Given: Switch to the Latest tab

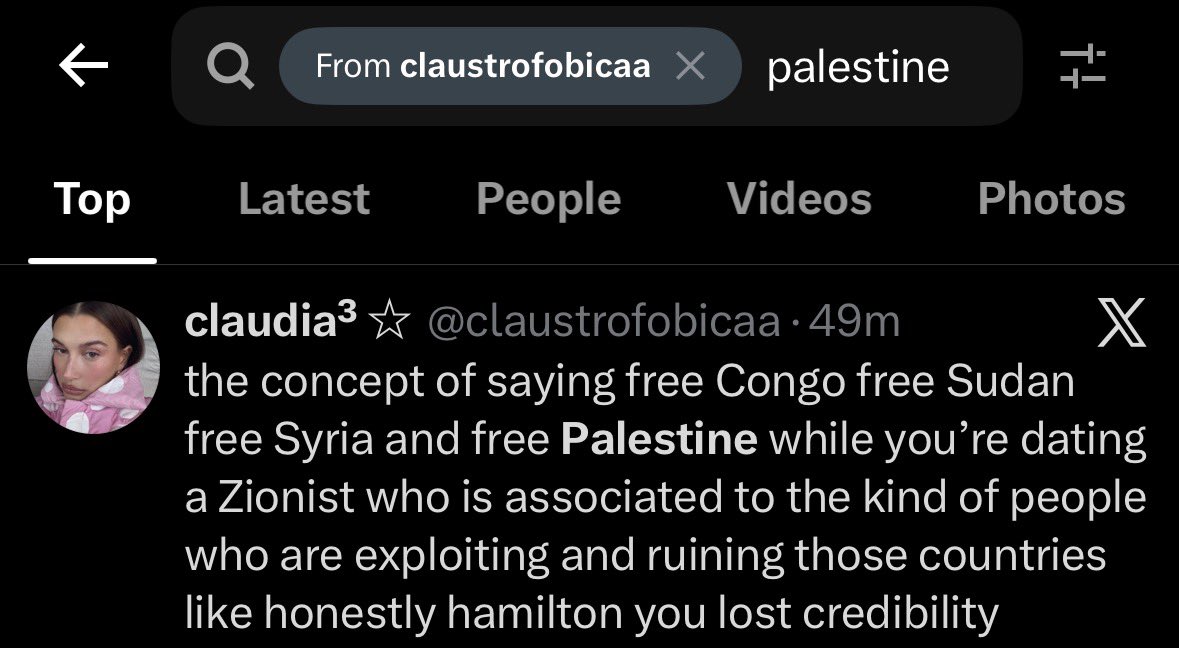Looking at the screenshot, I should click(304, 199).
